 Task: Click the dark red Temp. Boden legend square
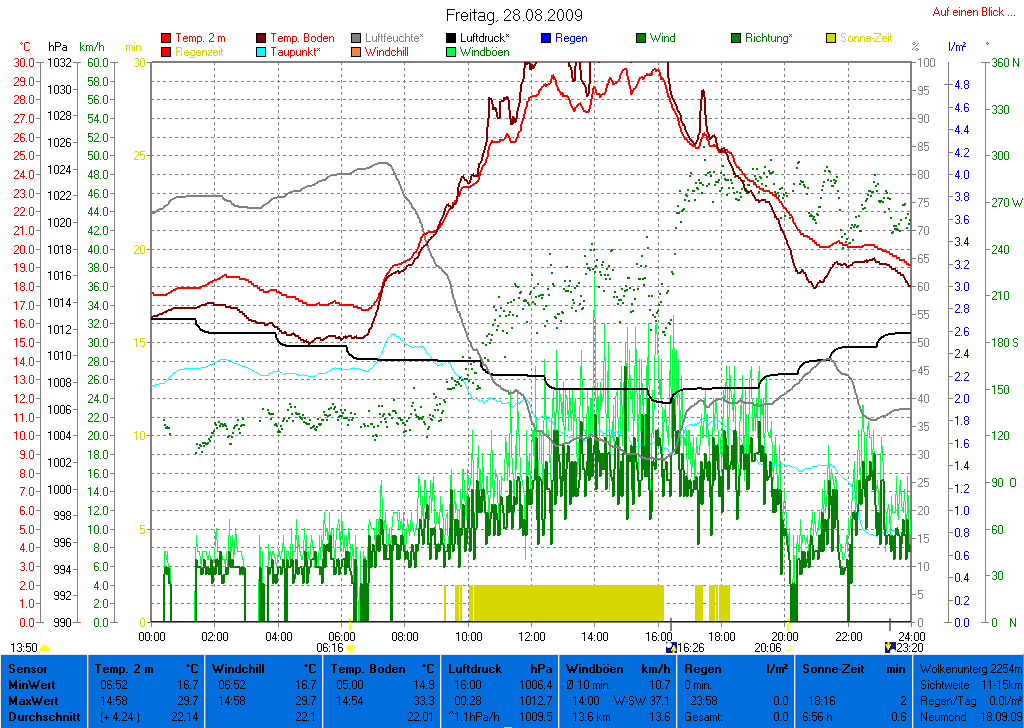262,38
